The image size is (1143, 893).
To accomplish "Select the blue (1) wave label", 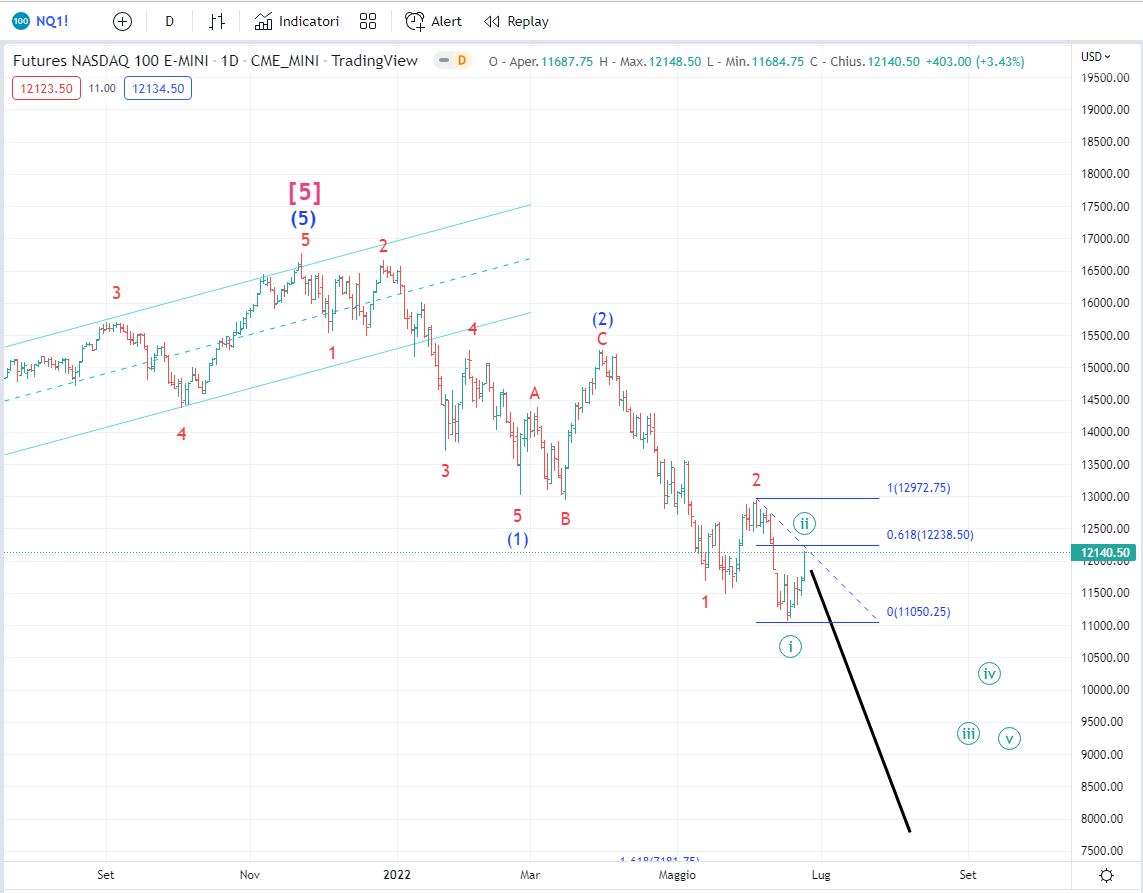I will pos(518,539).
